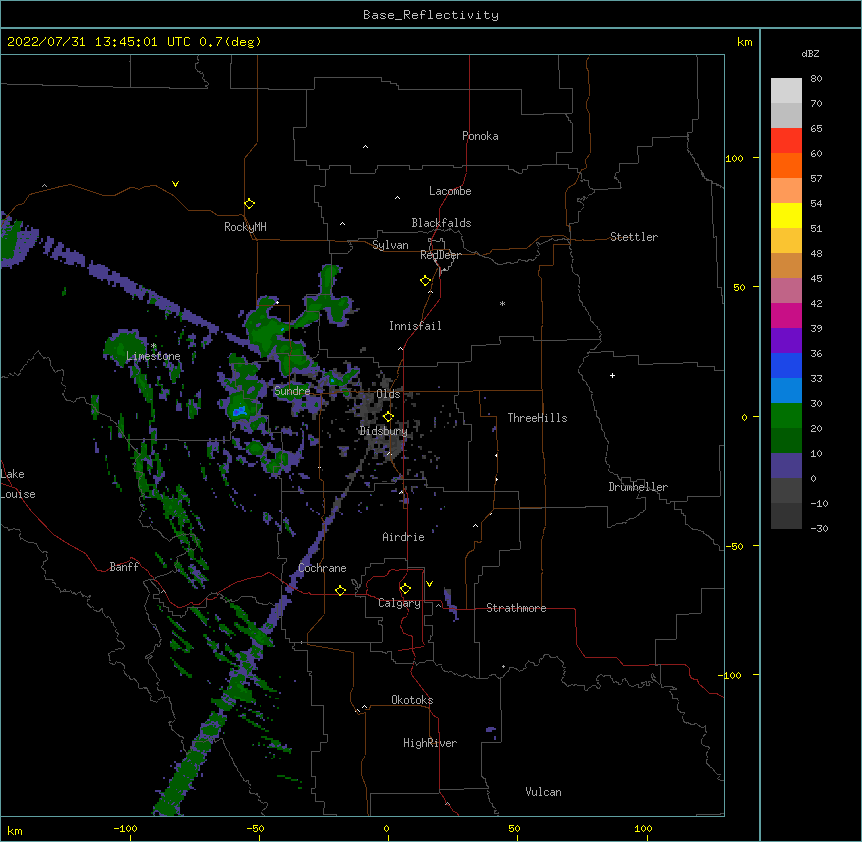
Task: Click the Didsbury town label
Action: pyautogui.click(x=383, y=431)
